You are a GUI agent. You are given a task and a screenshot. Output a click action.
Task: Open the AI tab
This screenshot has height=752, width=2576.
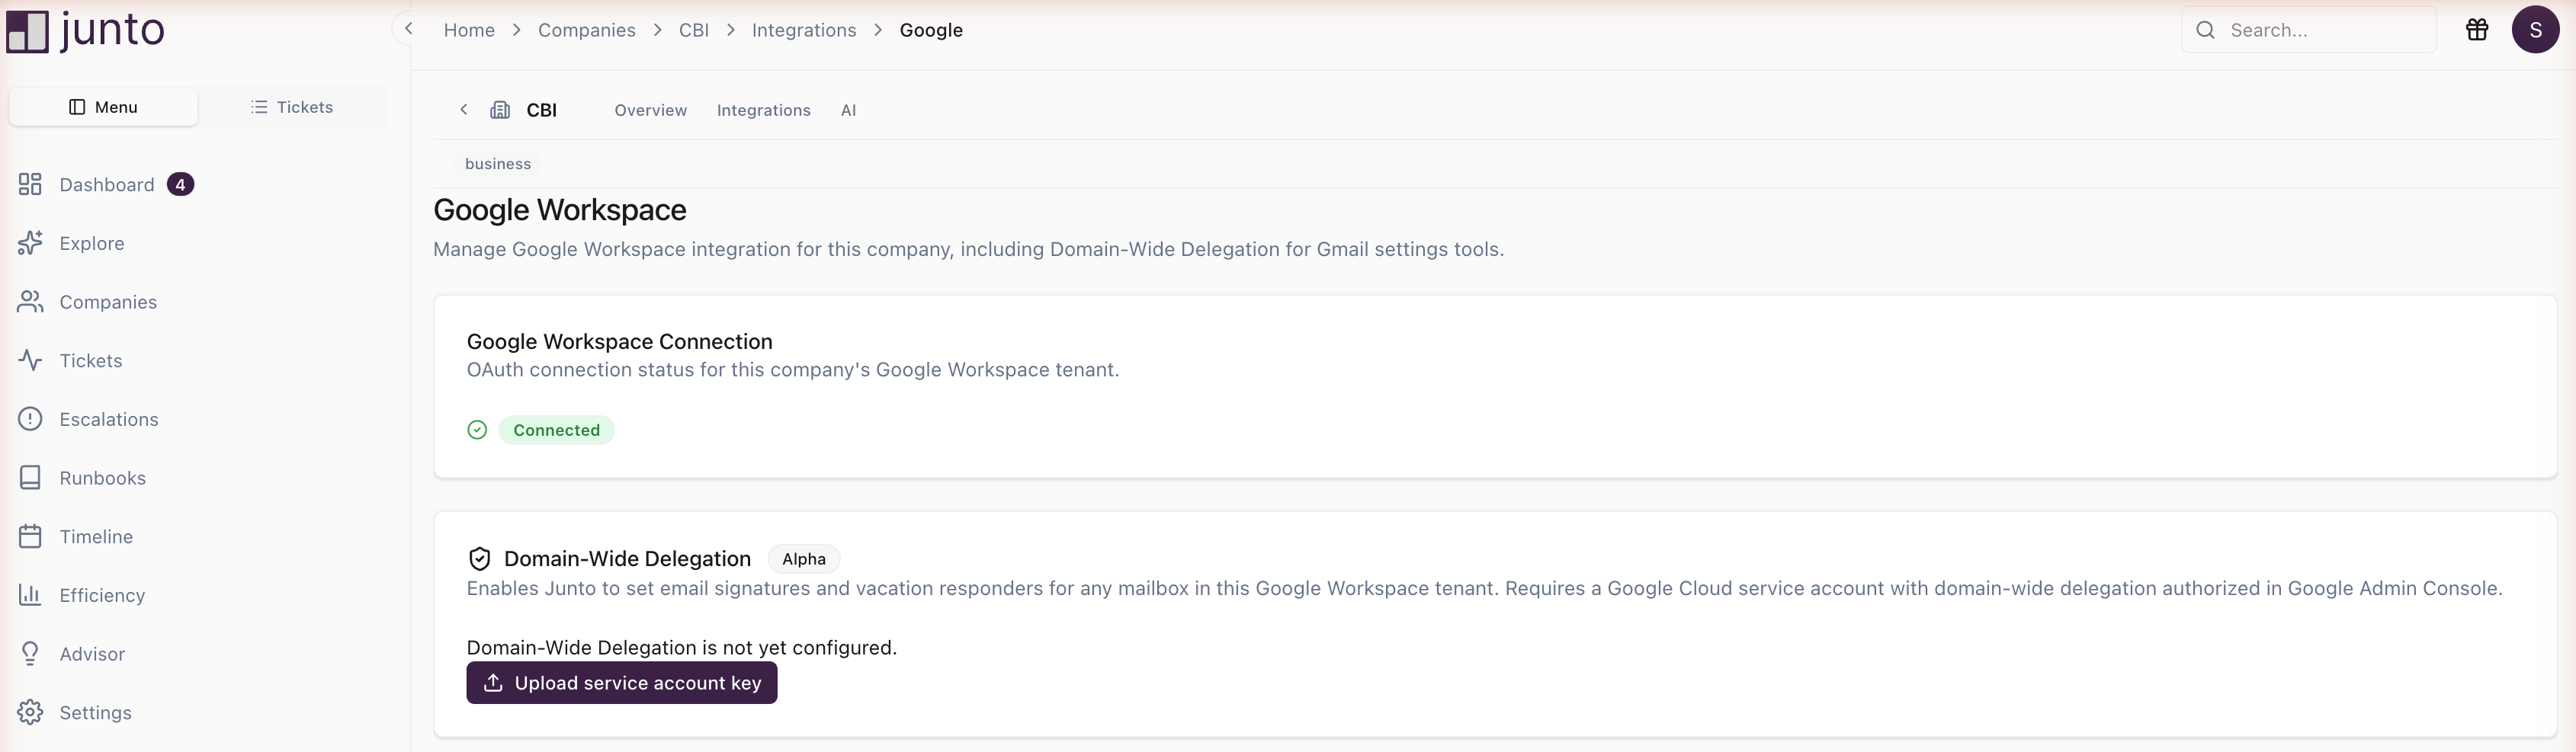(x=848, y=110)
